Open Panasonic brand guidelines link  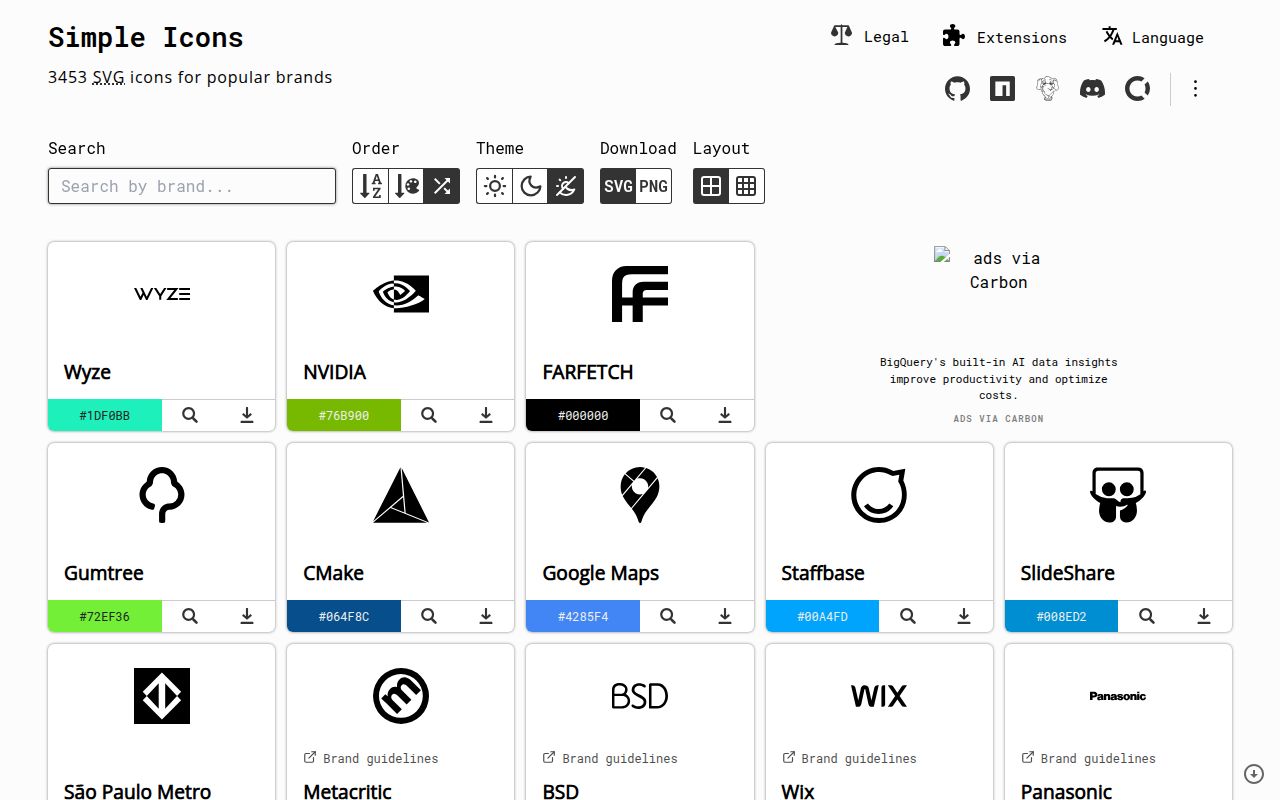(1088, 758)
